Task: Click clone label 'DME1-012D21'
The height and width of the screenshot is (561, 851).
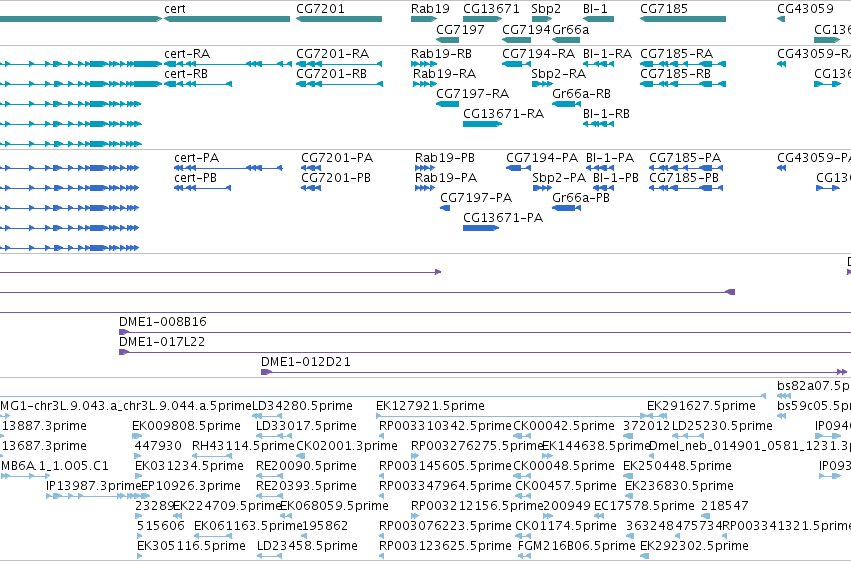Action: pyautogui.click(x=306, y=362)
